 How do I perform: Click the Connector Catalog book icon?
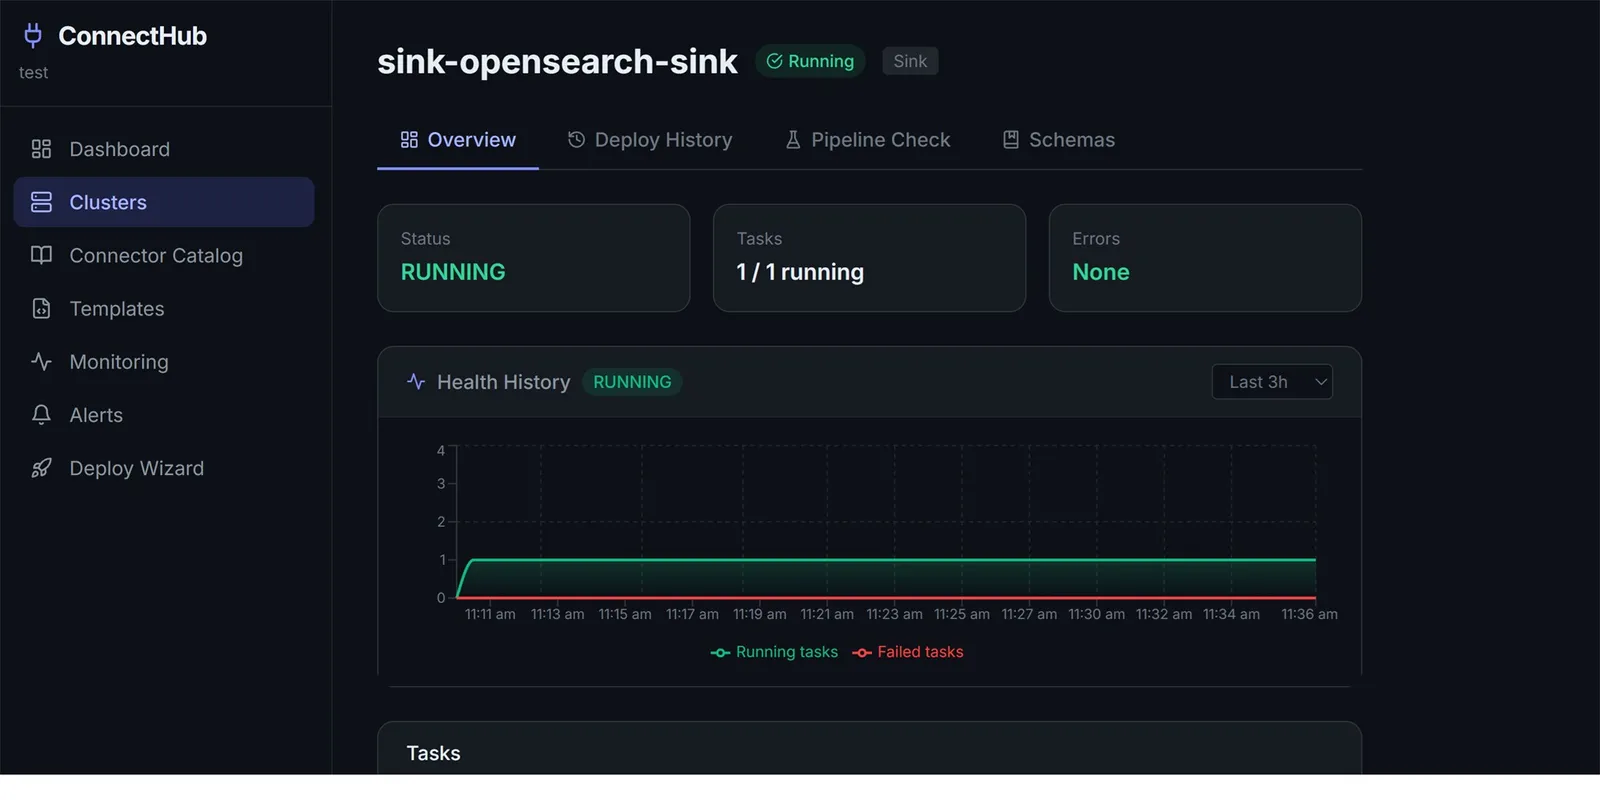(x=41, y=255)
